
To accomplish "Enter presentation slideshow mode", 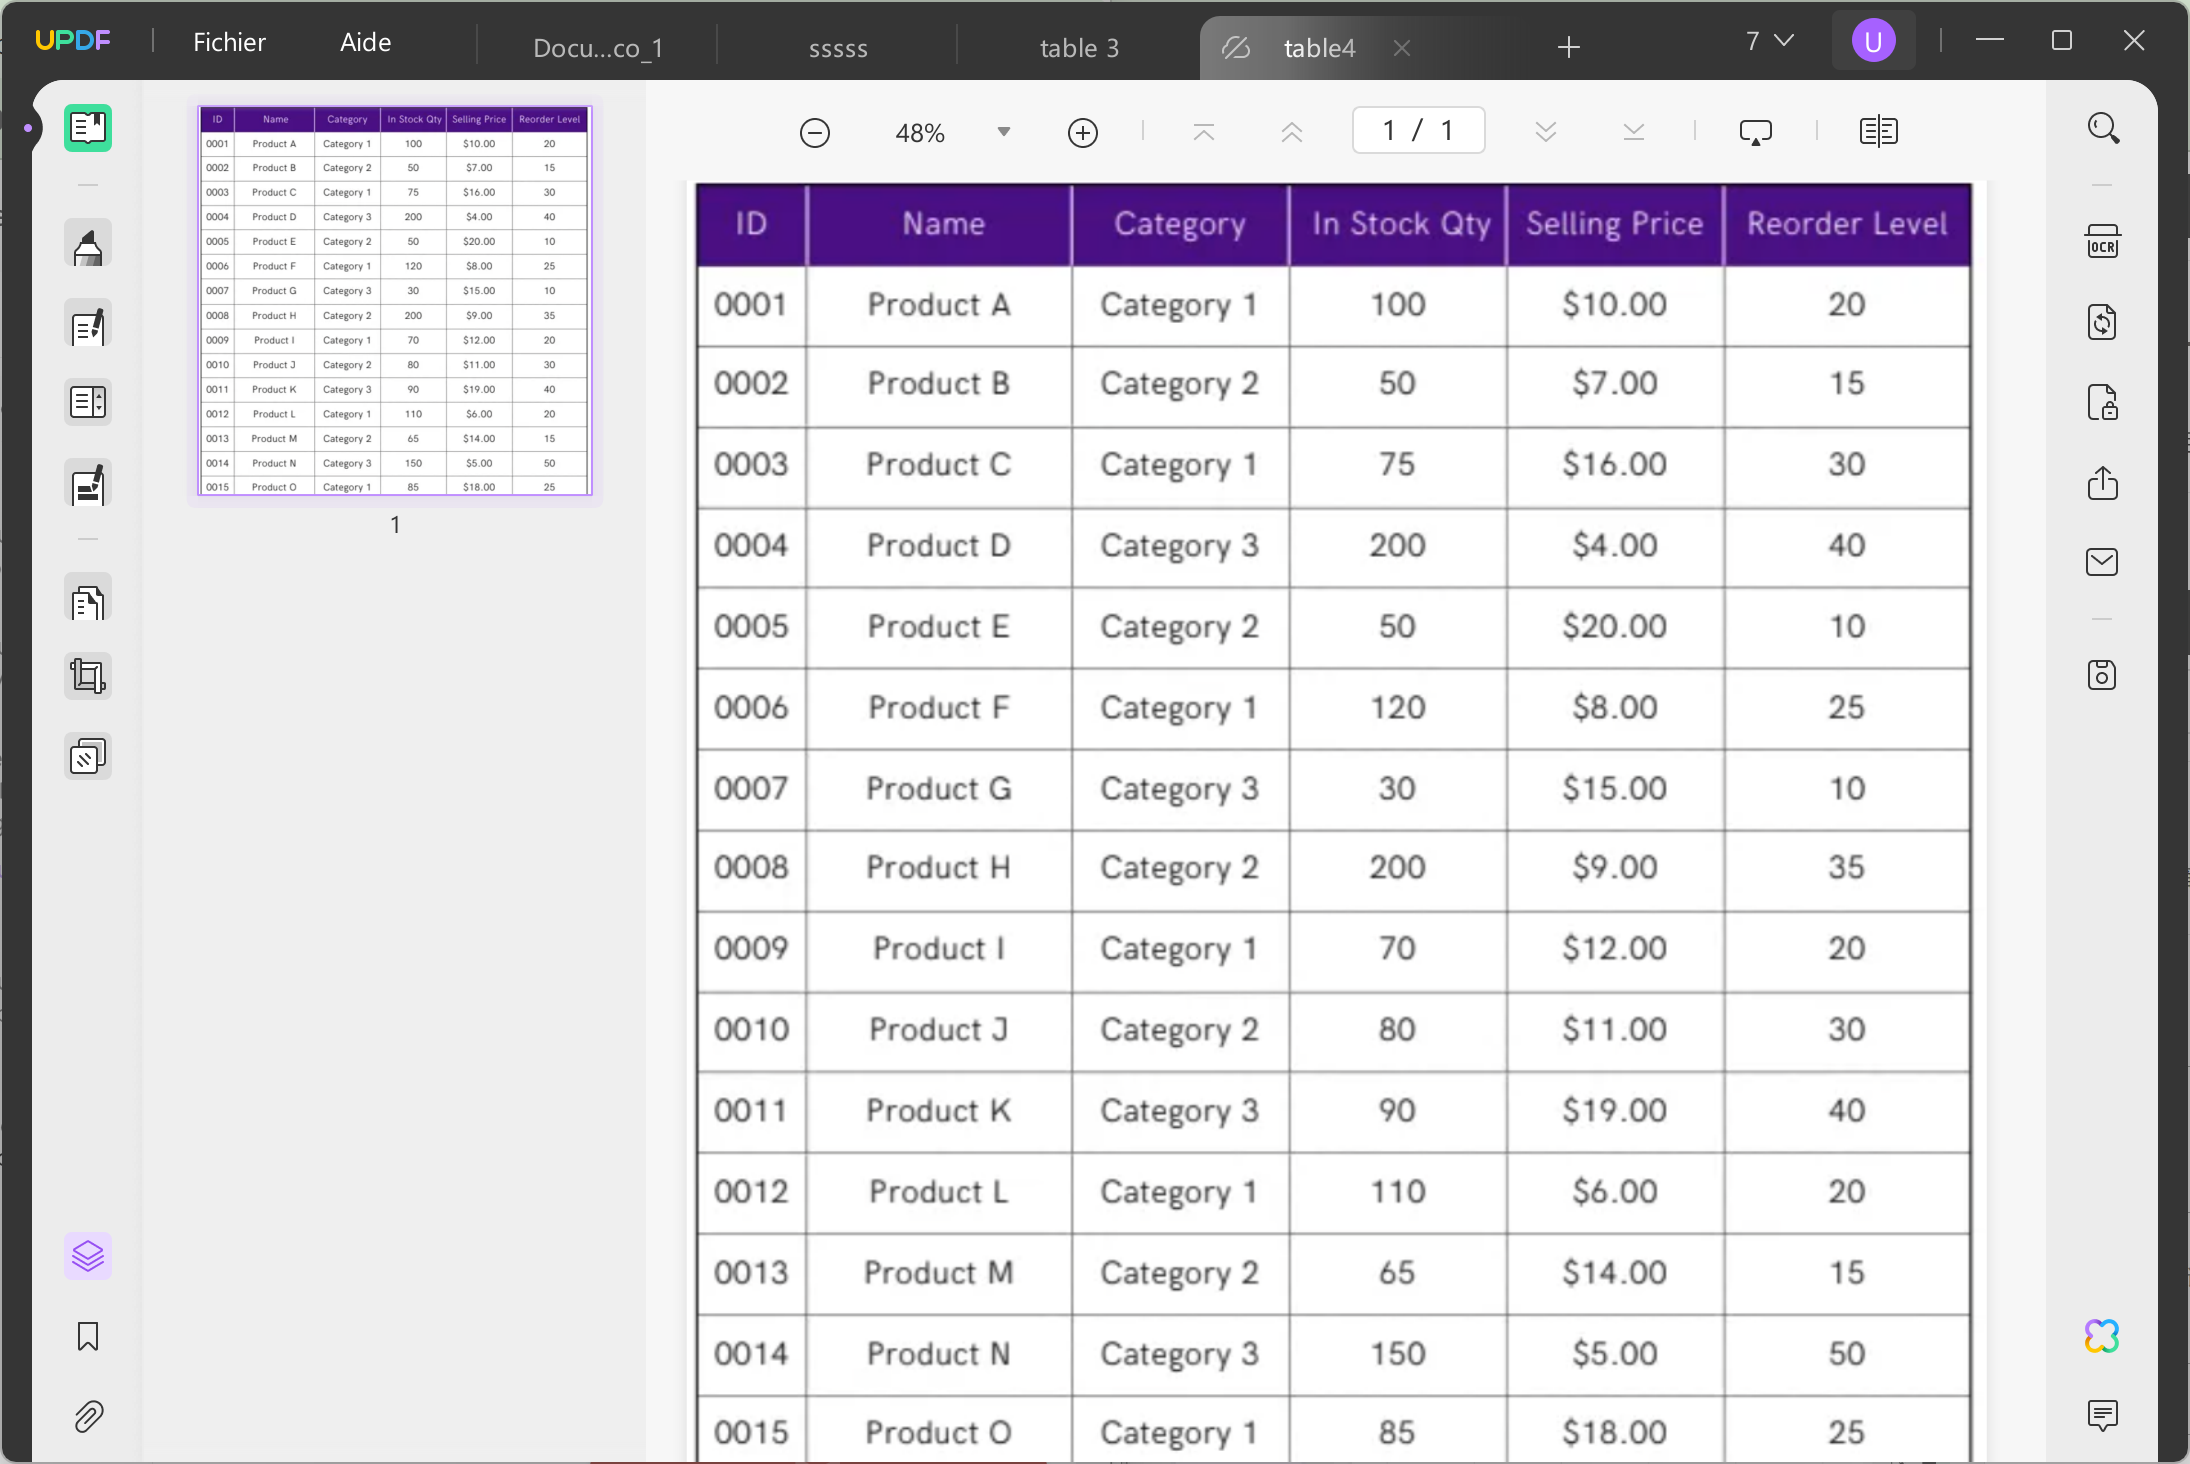I will pyautogui.click(x=1755, y=131).
